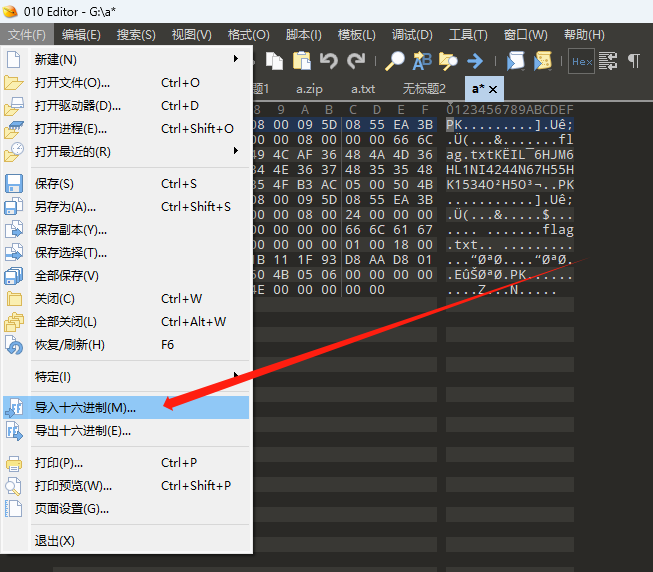Click the toolbar Redo arrow
The height and width of the screenshot is (572, 653).
click(356, 61)
